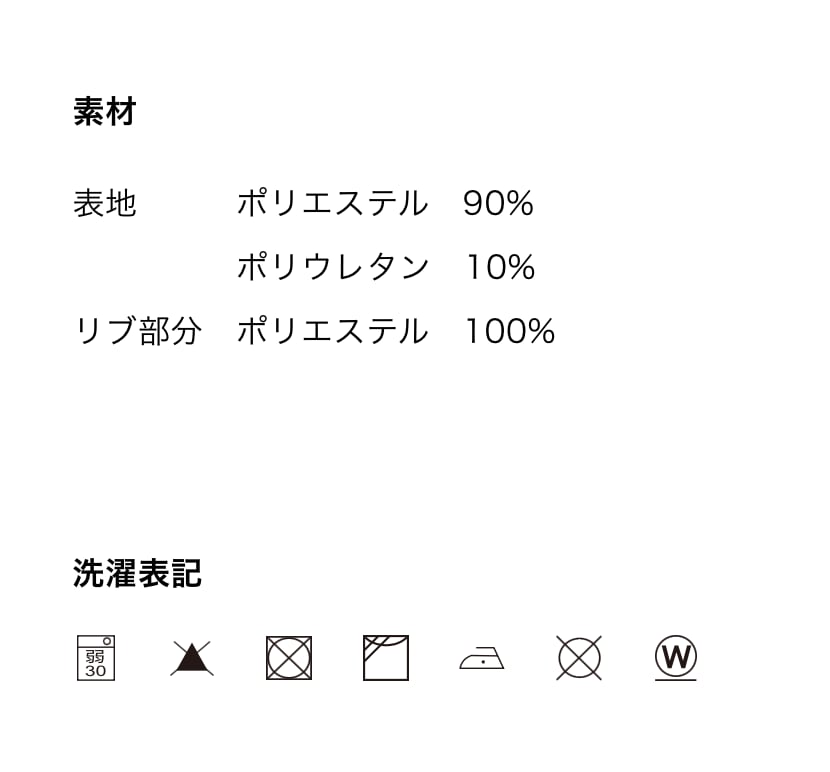830x772 pixels.
Task: Click the ポリウレタン text
Action: pos(333,267)
